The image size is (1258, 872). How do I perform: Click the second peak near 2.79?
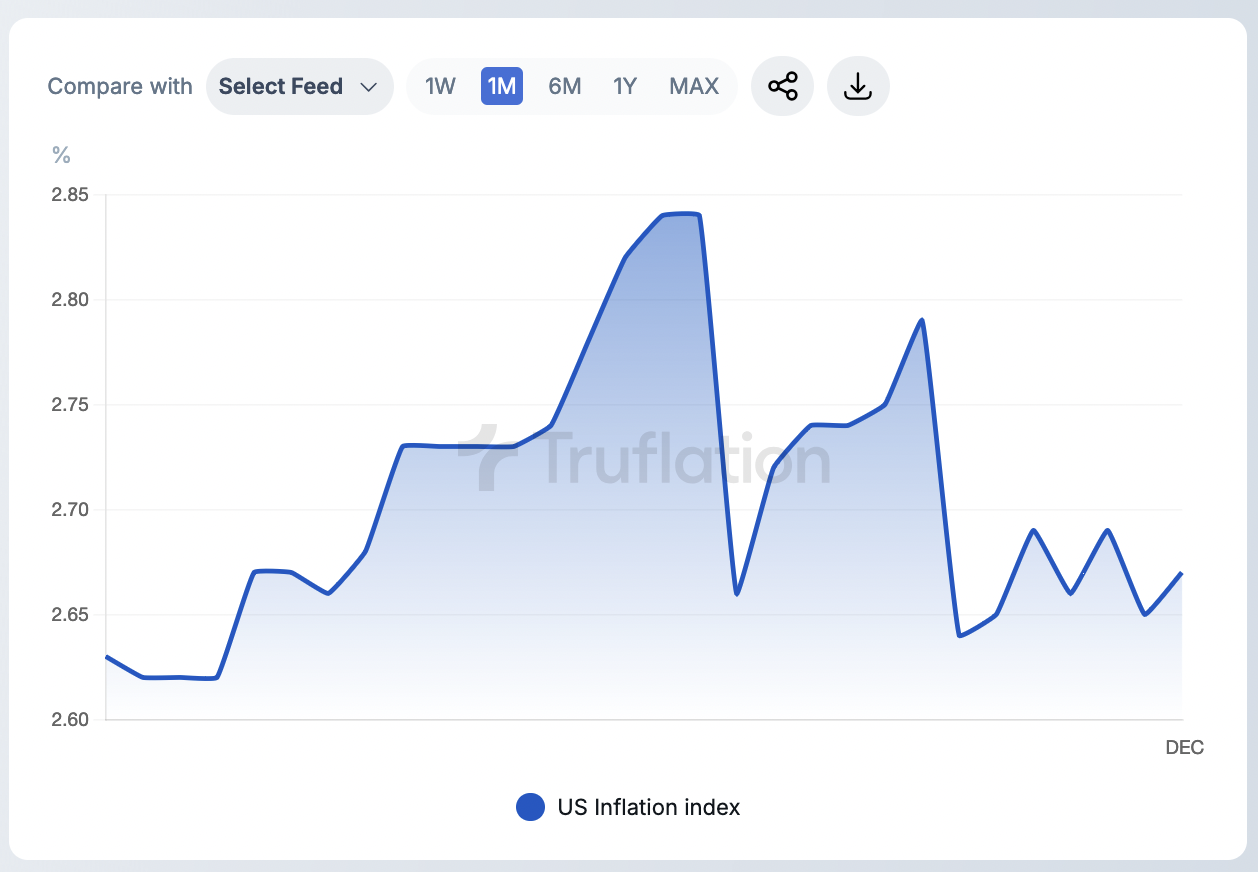tap(921, 320)
